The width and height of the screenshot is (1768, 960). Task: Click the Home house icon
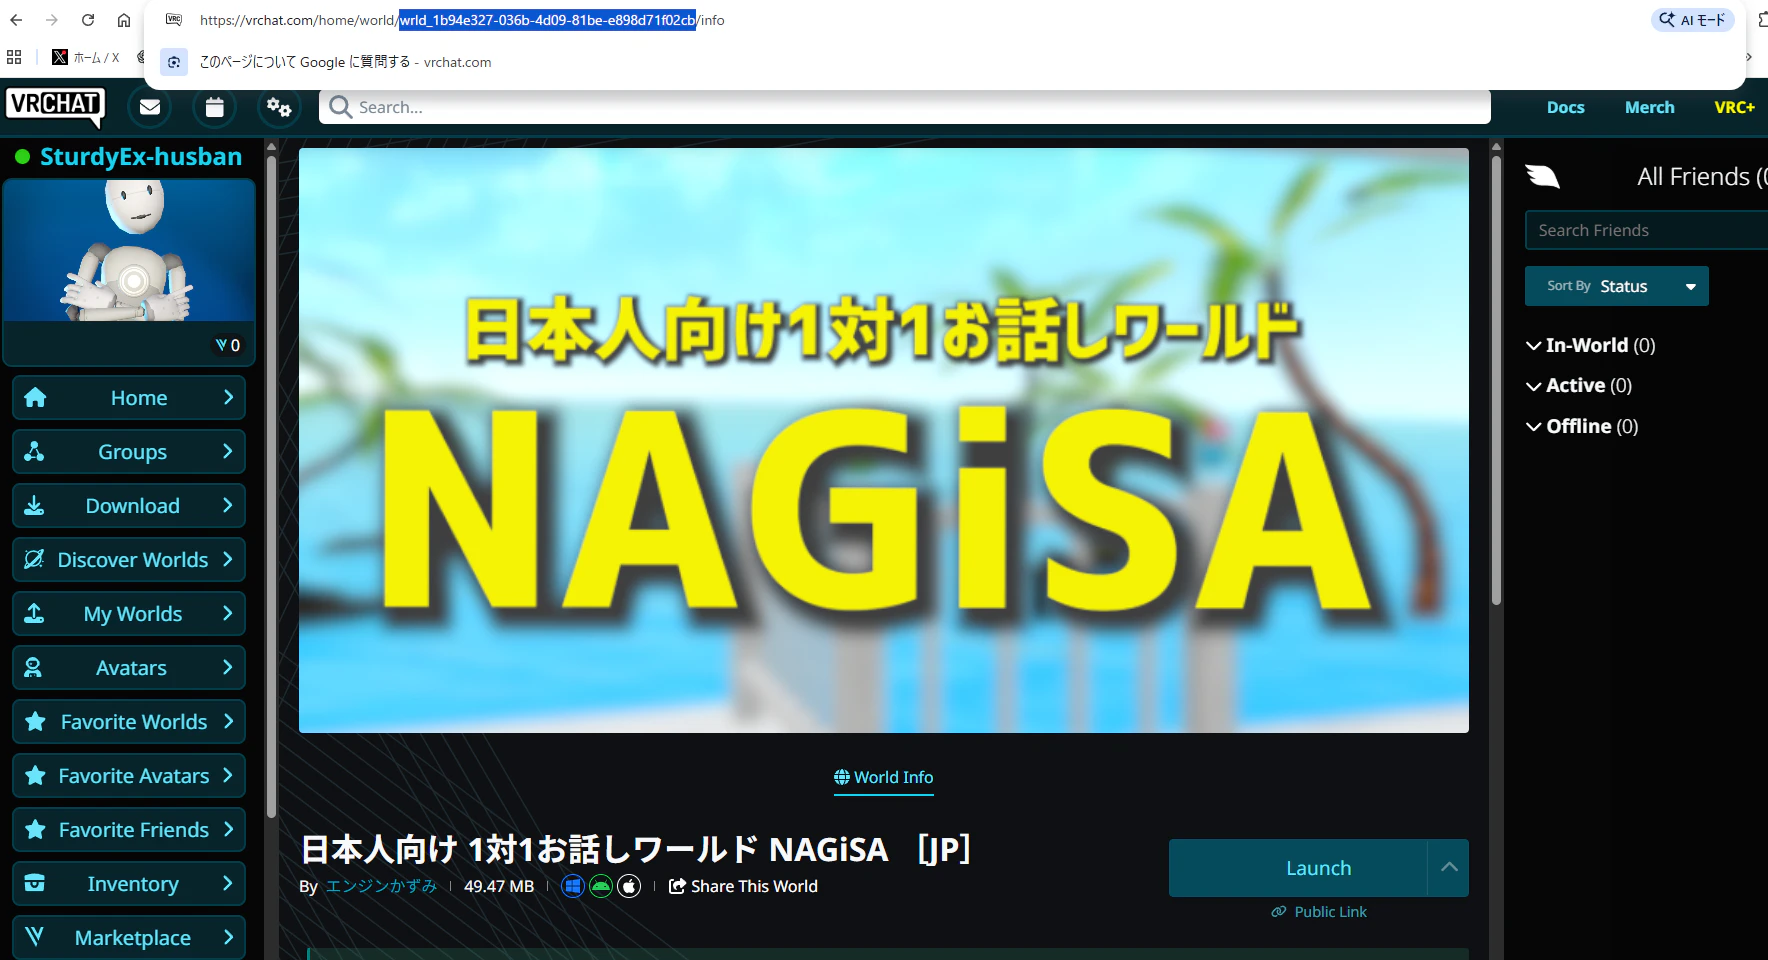pos(35,398)
